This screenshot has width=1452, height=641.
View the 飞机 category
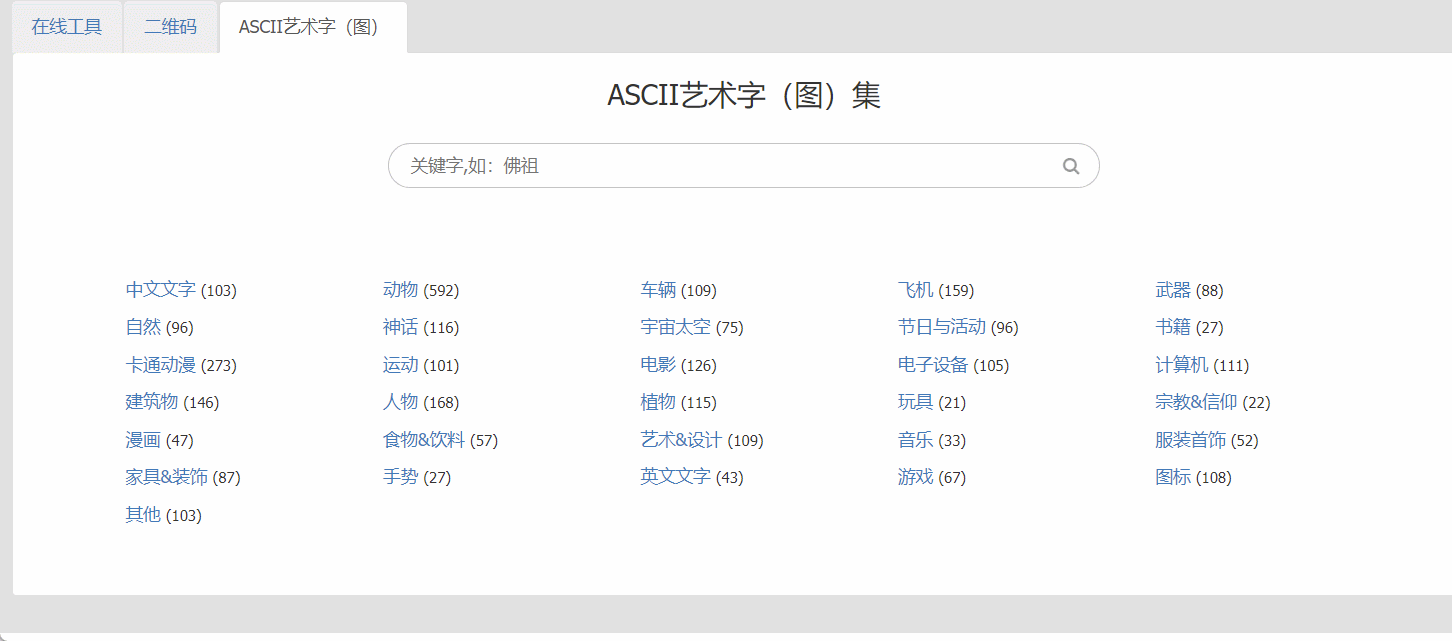coord(915,290)
